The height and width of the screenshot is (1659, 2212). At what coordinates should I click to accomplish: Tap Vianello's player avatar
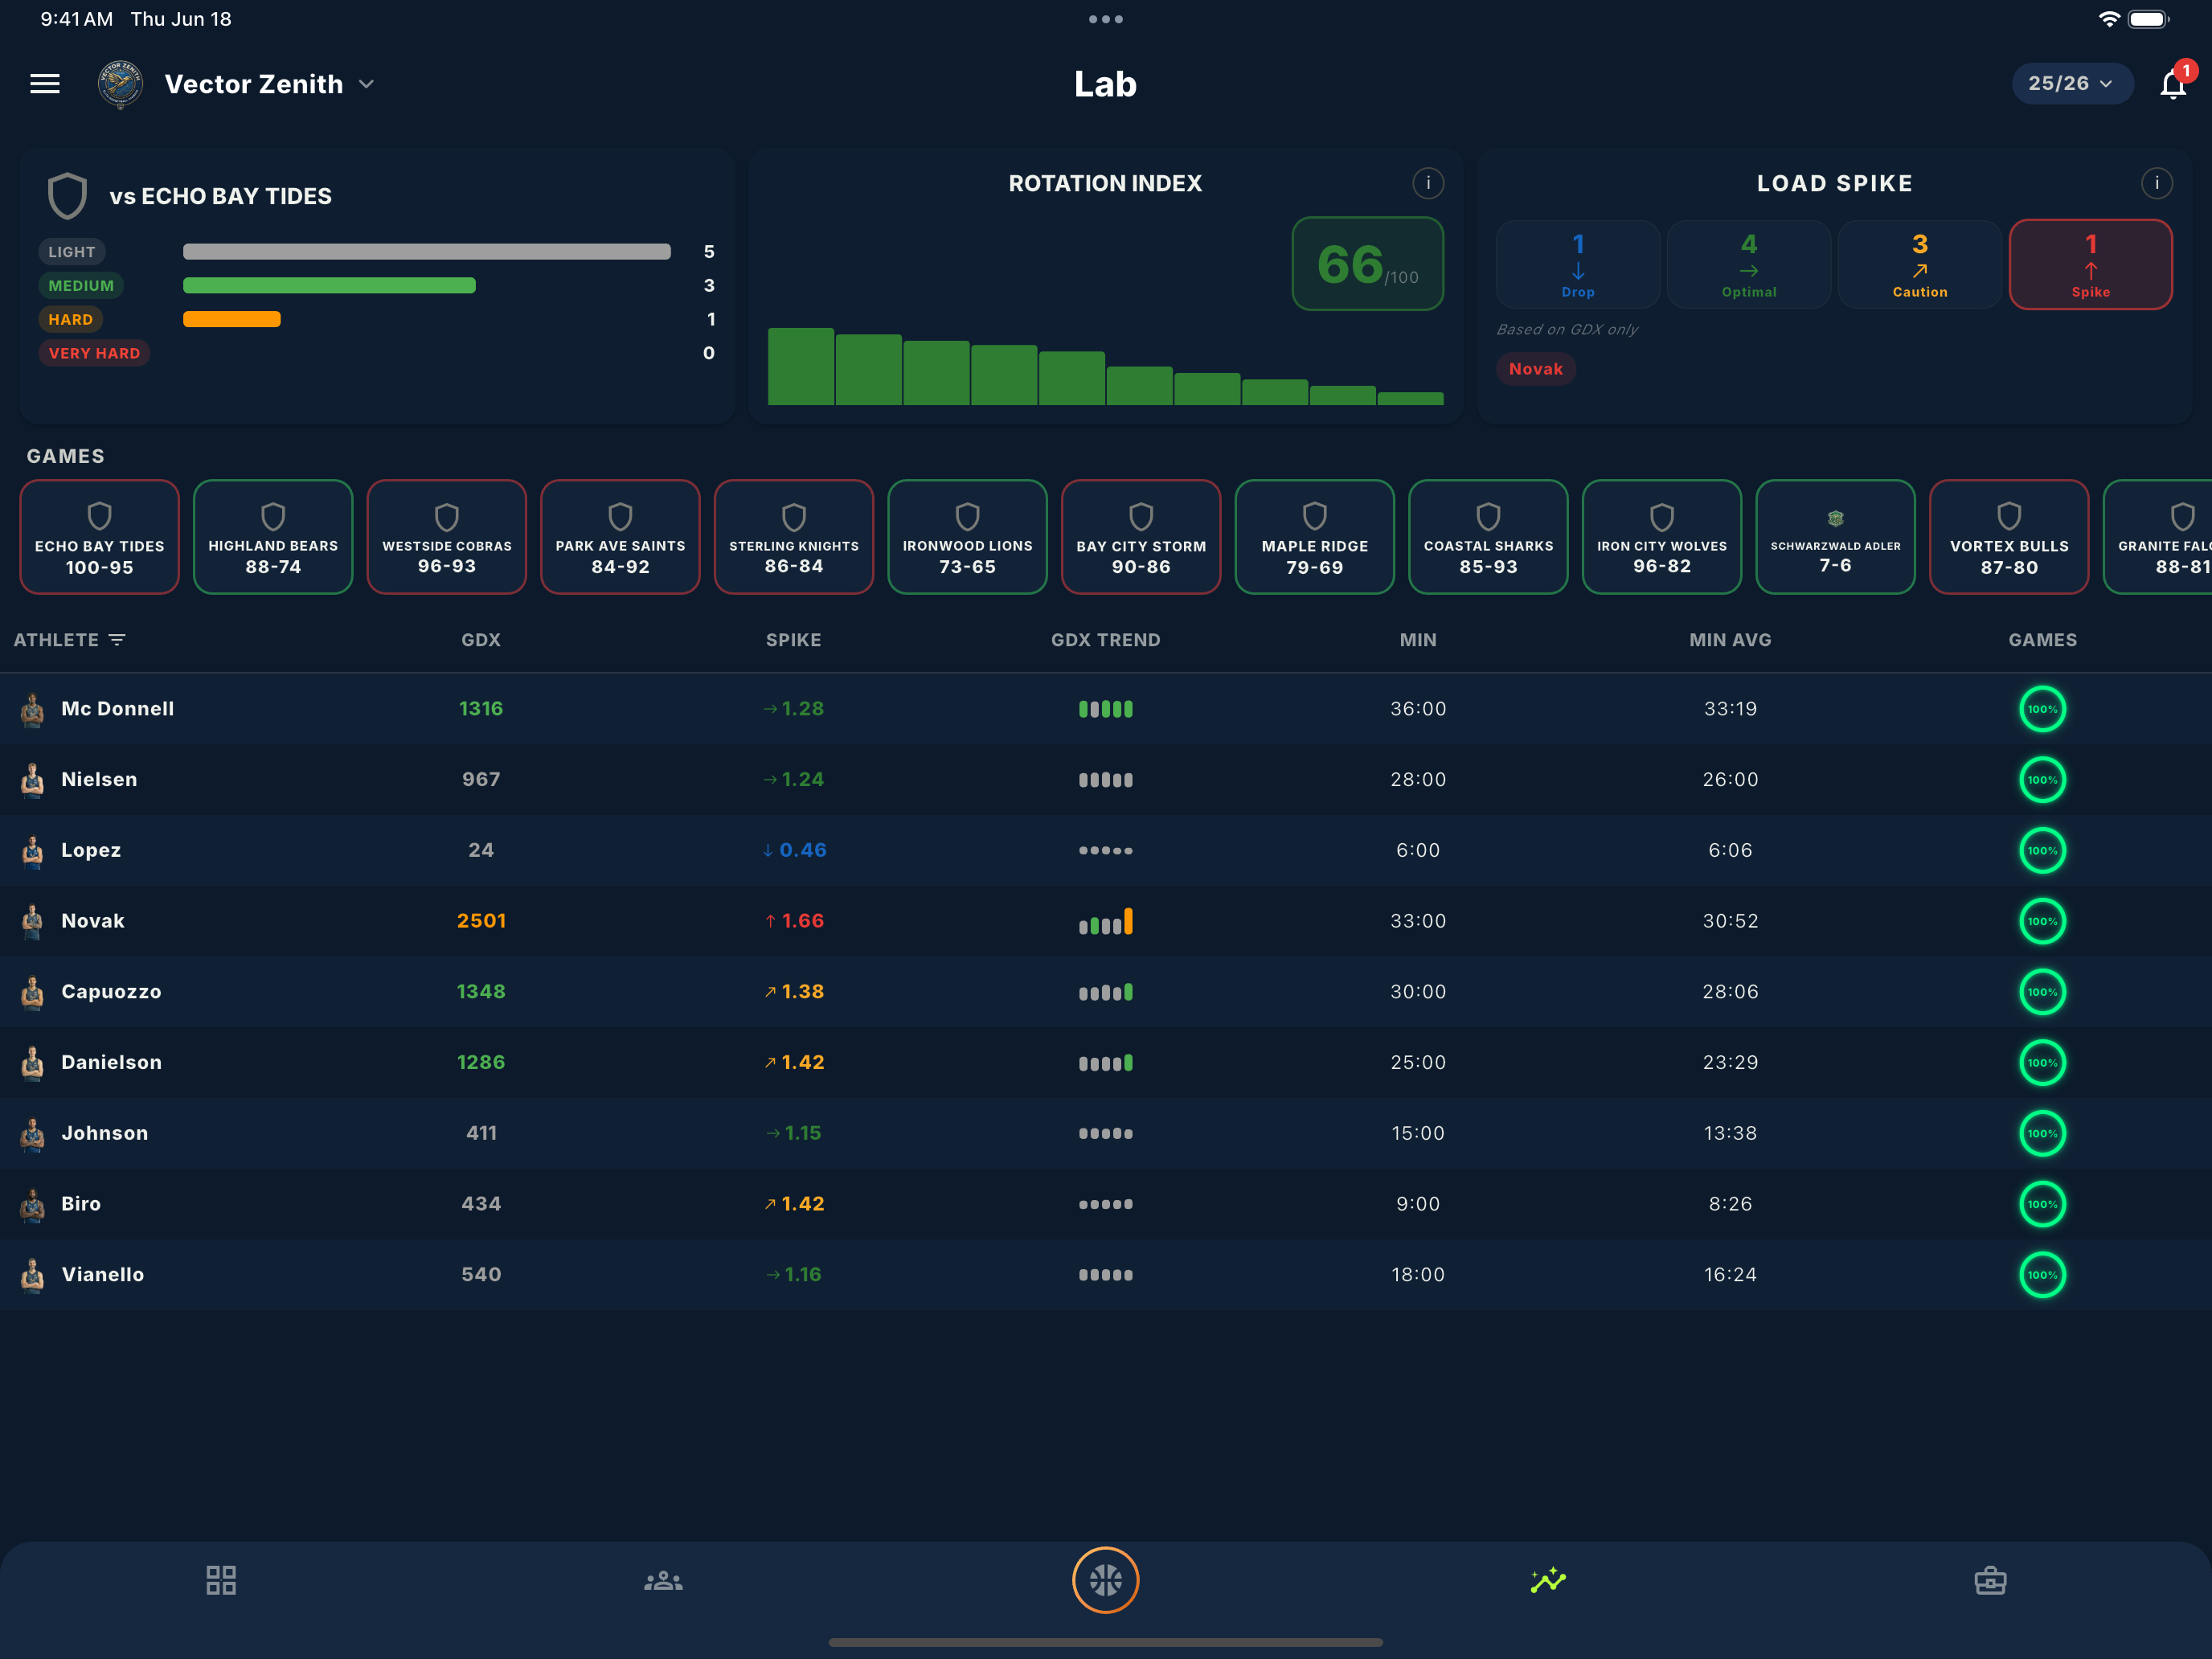(x=33, y=1275)
